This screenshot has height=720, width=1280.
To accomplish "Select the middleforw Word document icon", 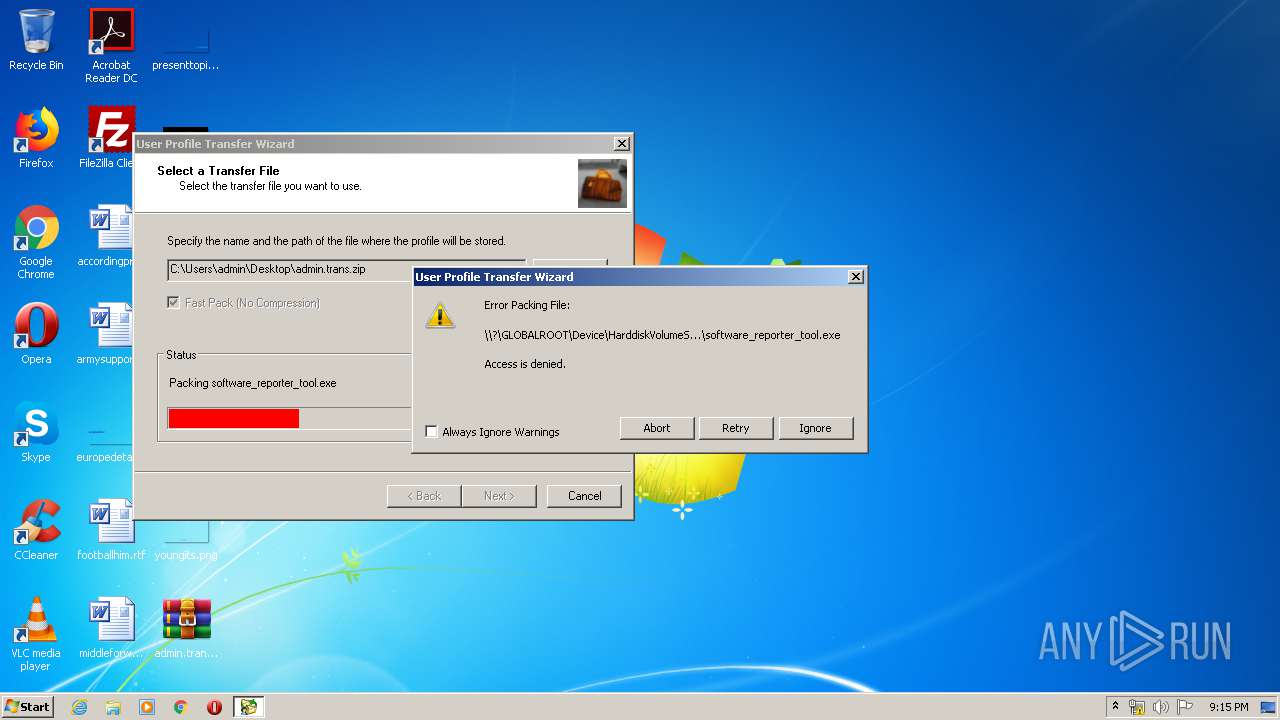I will coord(111,628).
